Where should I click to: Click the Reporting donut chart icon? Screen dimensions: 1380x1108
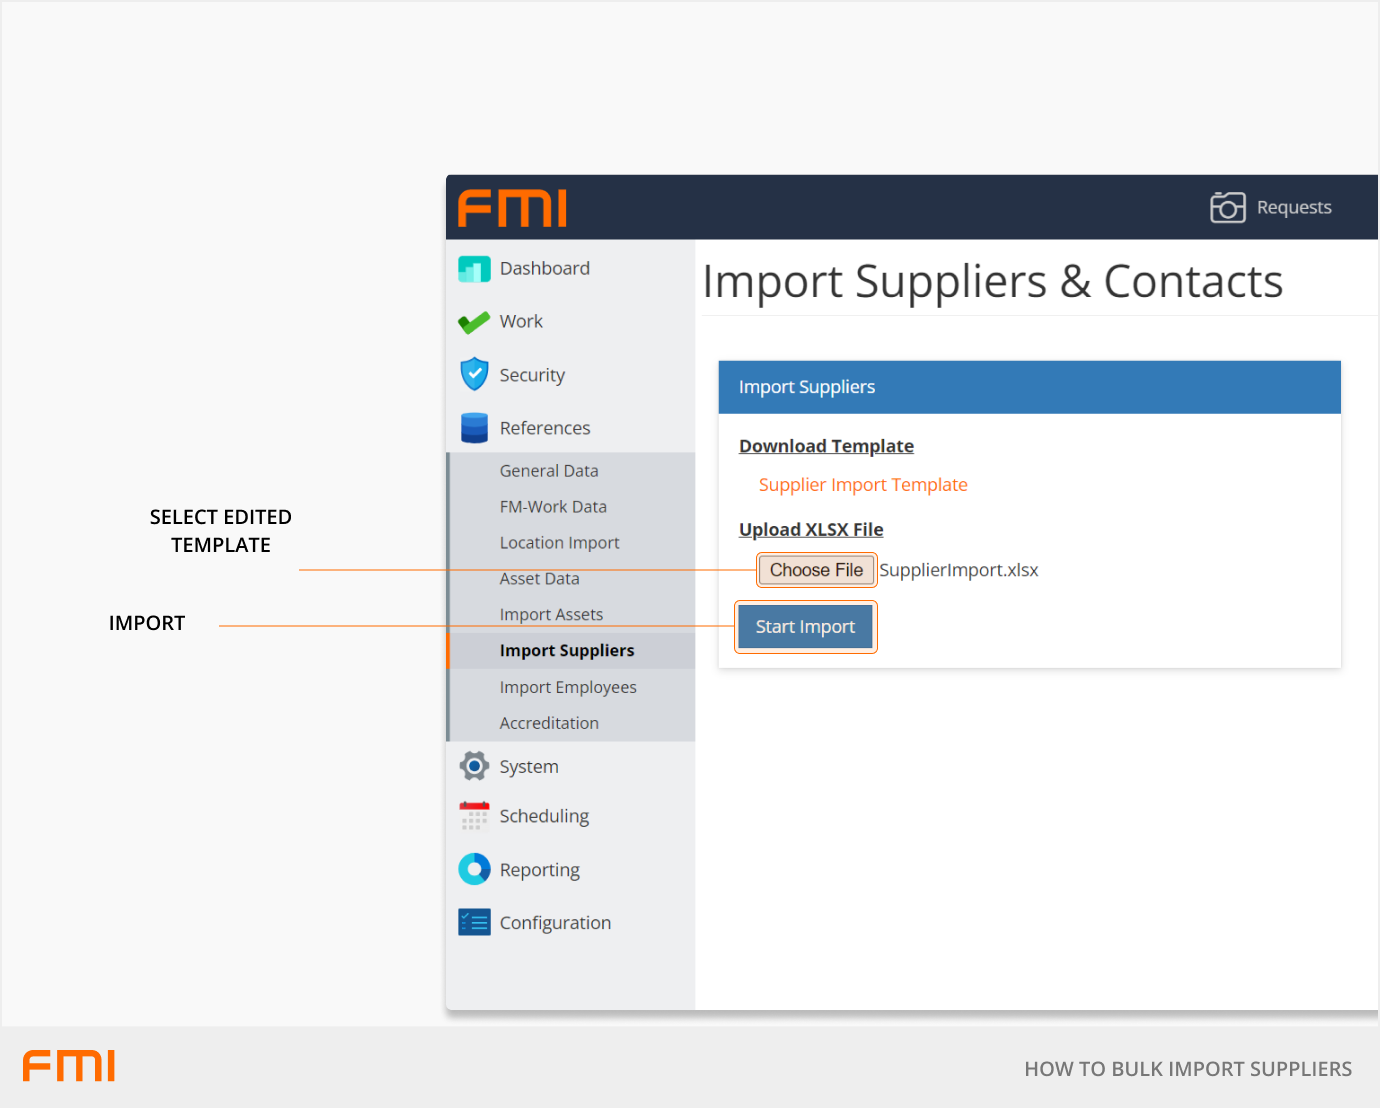474,869
